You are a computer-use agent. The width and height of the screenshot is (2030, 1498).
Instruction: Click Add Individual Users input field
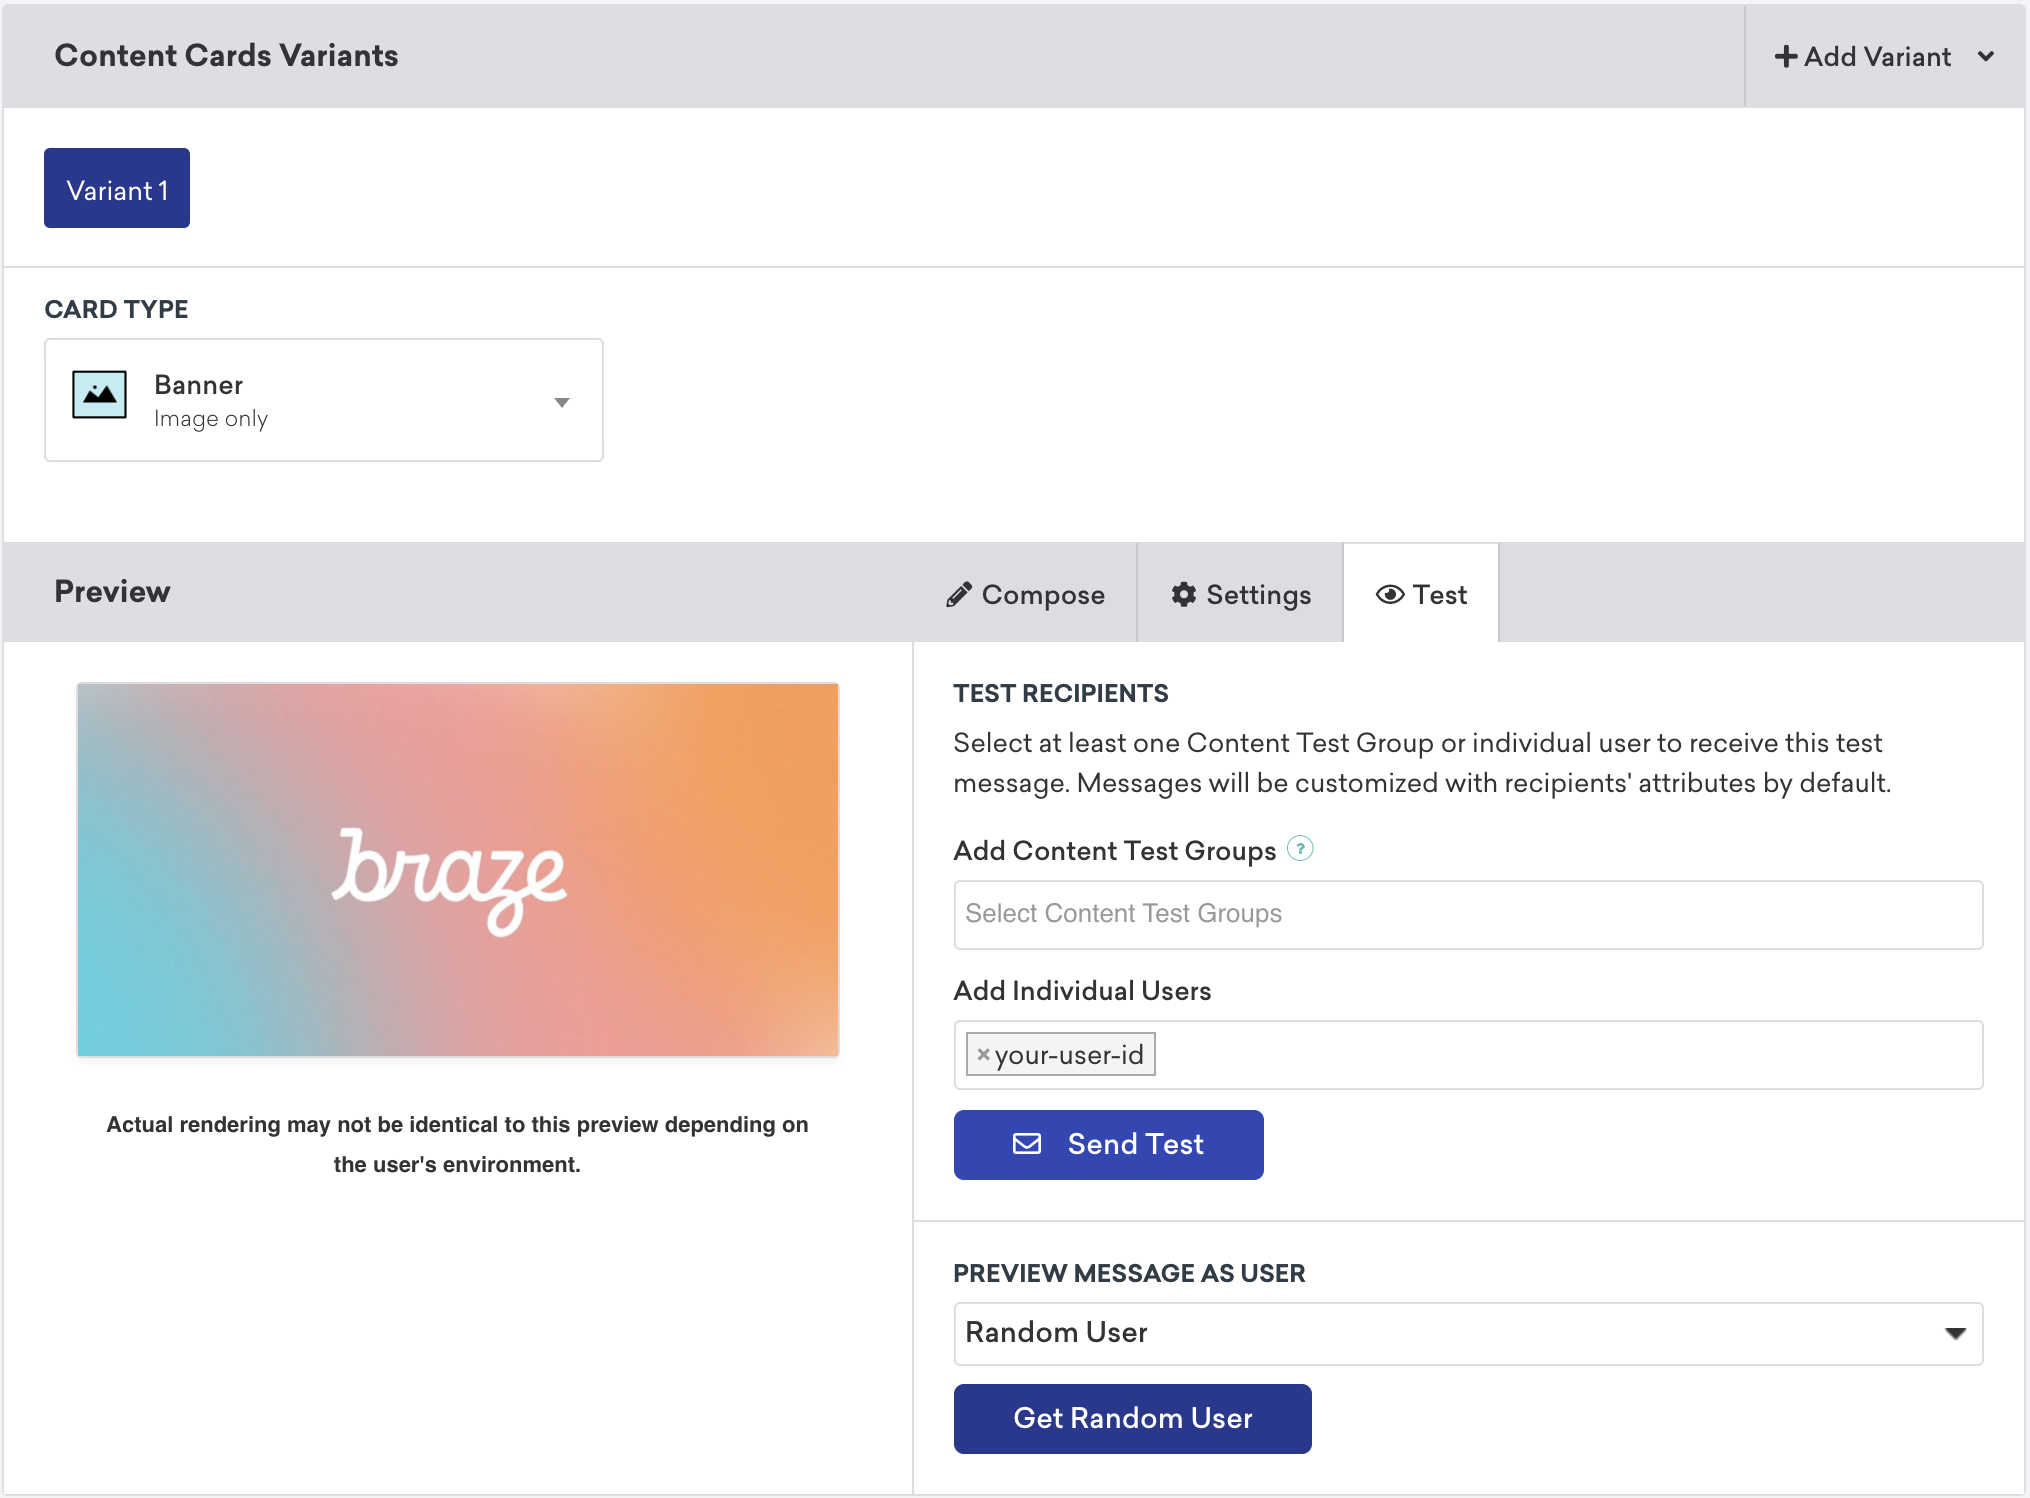pos(1467,1055)
